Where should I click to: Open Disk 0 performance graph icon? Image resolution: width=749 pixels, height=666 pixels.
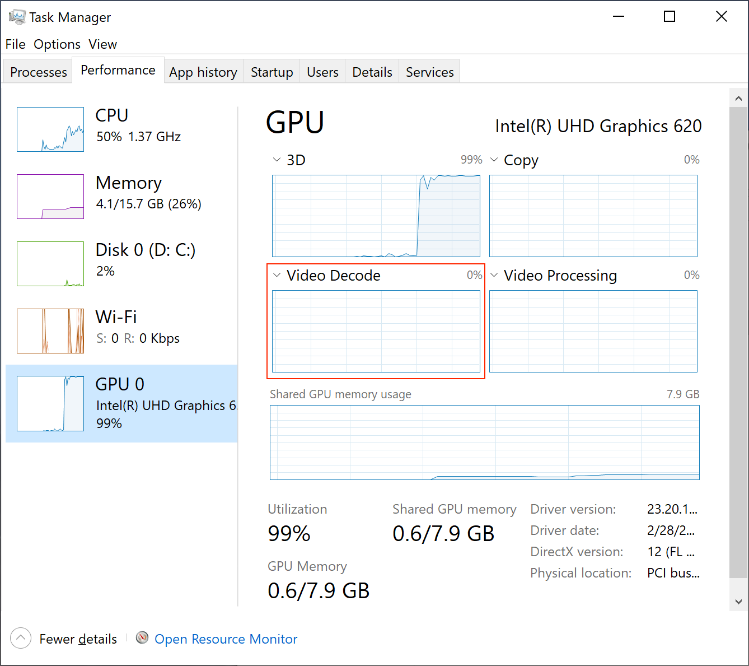pyautogui.click(x=50, y=263)
